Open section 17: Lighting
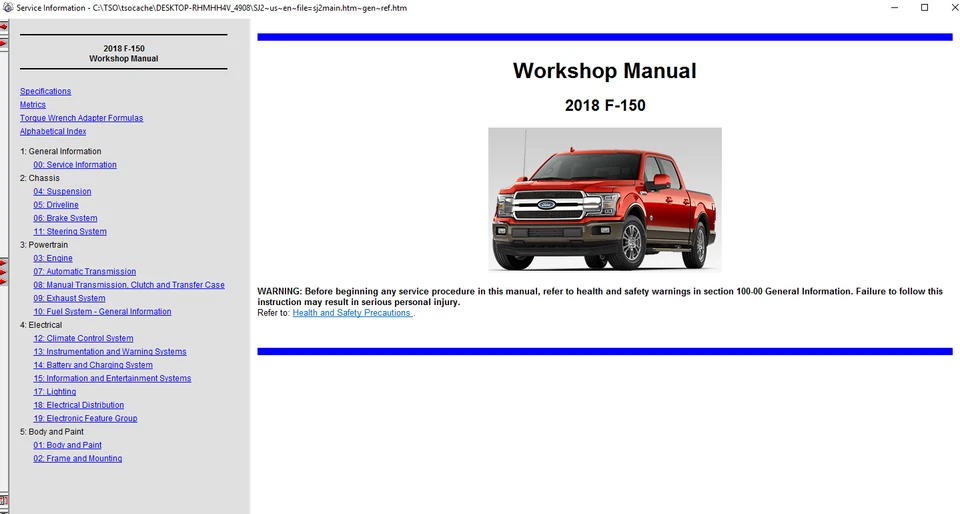This screenshot has height=514, width=960. pos(54,392)
